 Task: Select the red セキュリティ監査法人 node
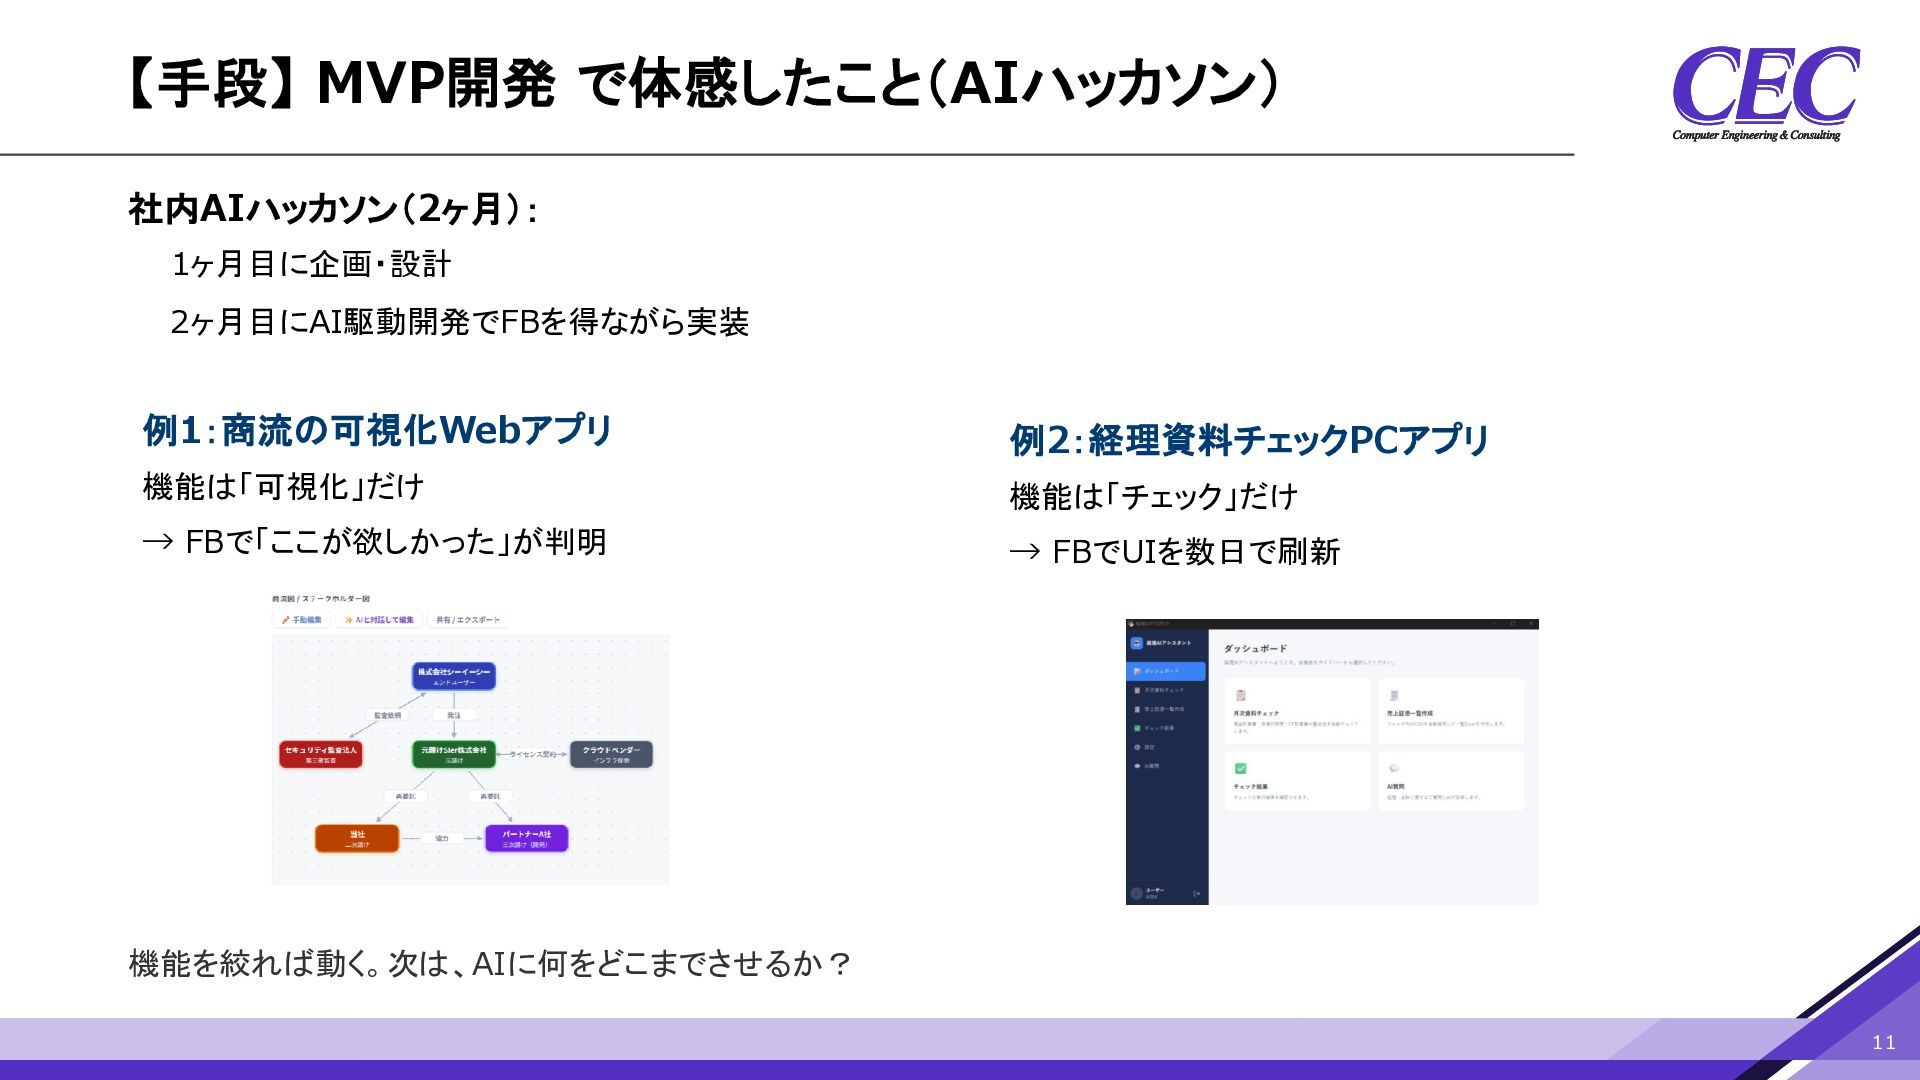coord(321,754)
